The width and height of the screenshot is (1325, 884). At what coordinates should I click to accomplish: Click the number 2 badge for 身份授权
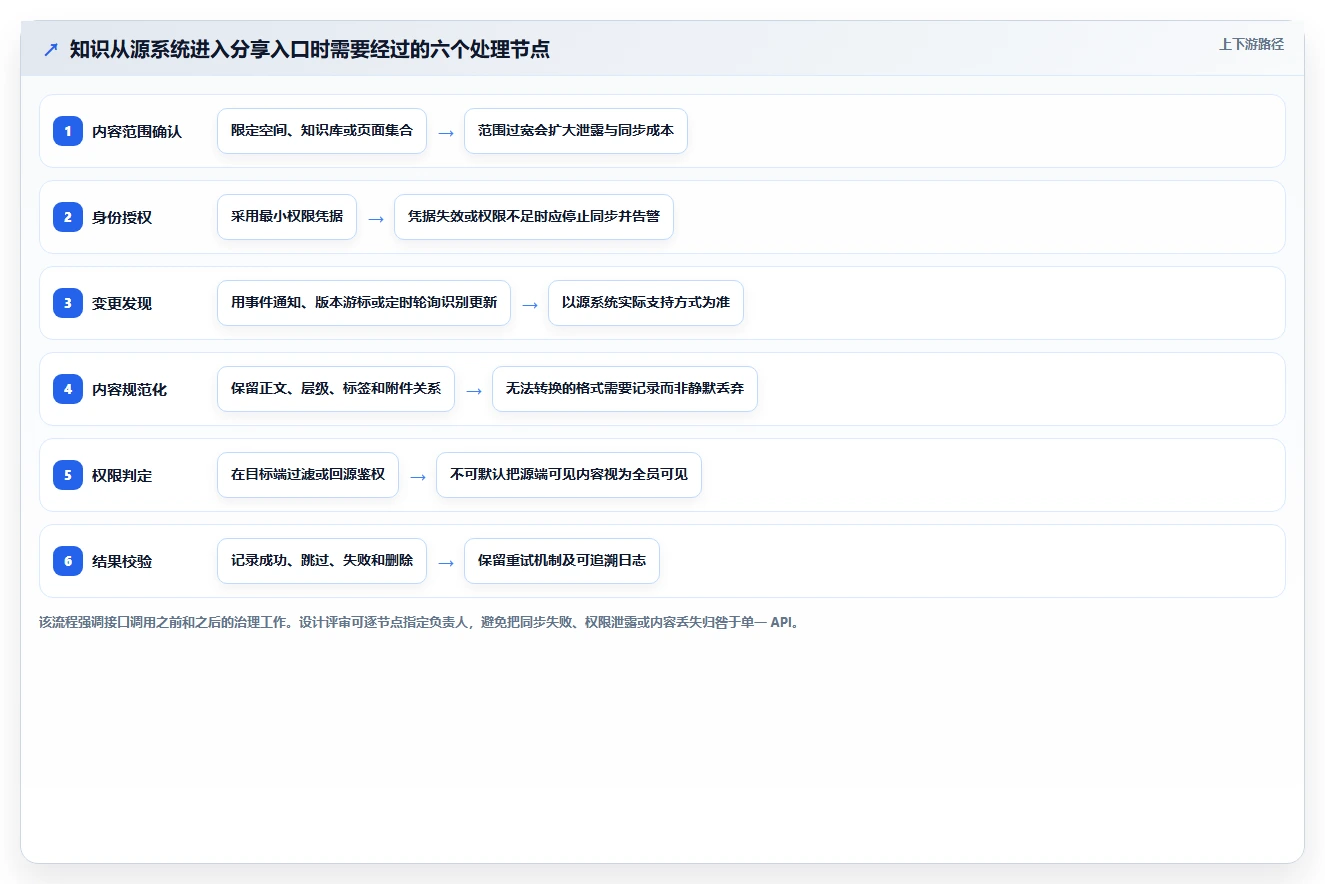(68, 217)
